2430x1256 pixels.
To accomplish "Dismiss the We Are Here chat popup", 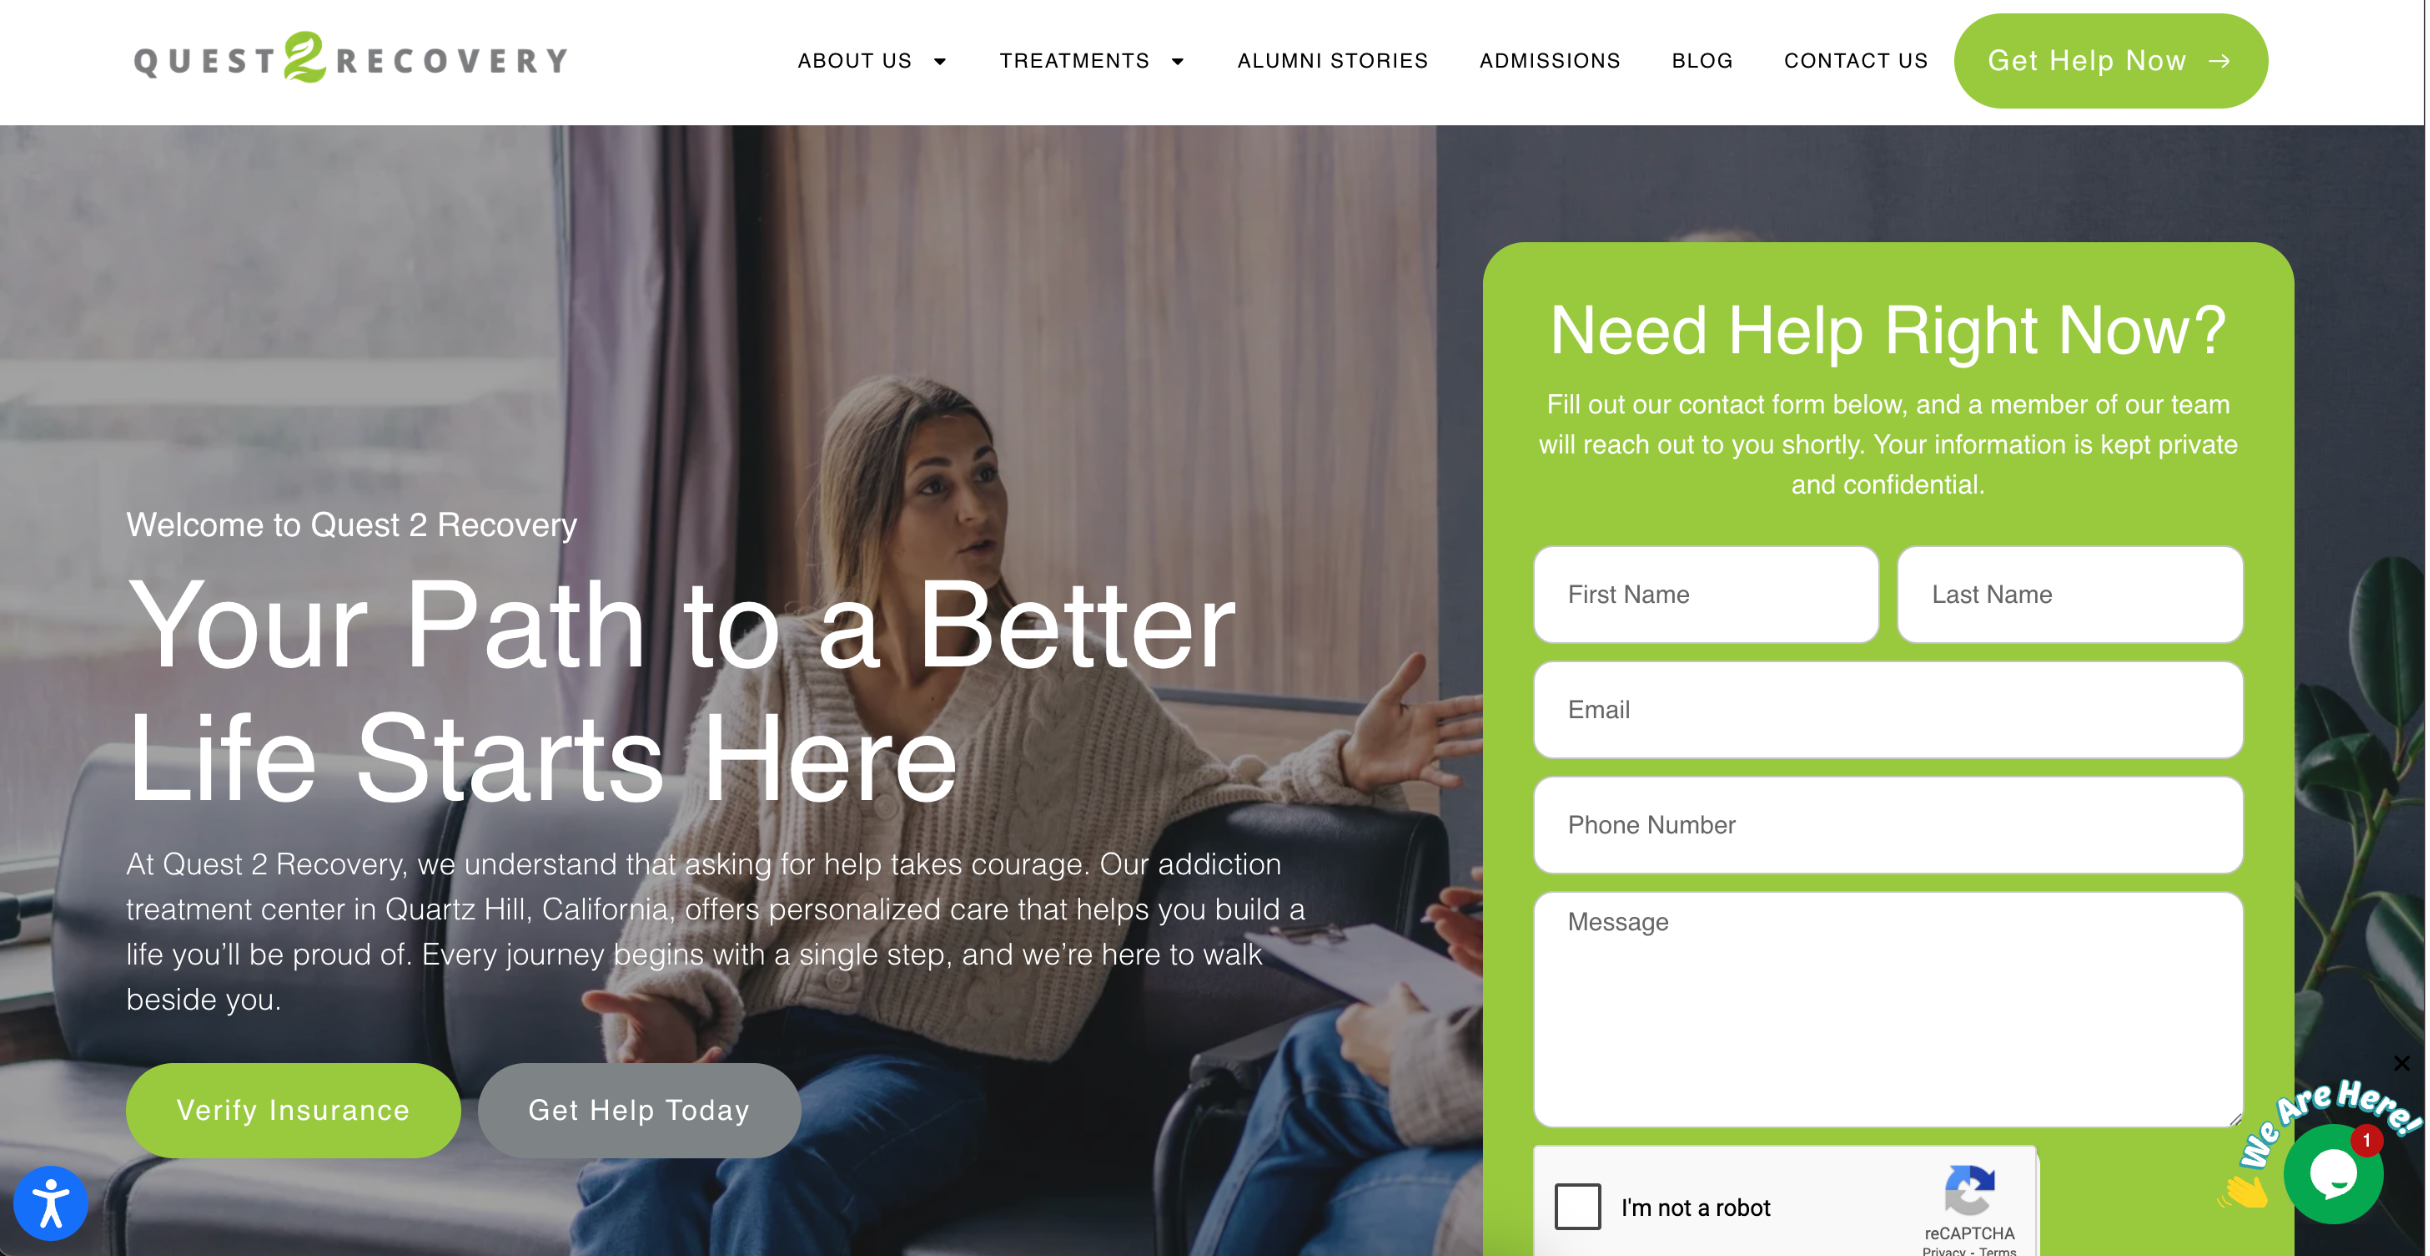I will click(x=2402, y=1063).
